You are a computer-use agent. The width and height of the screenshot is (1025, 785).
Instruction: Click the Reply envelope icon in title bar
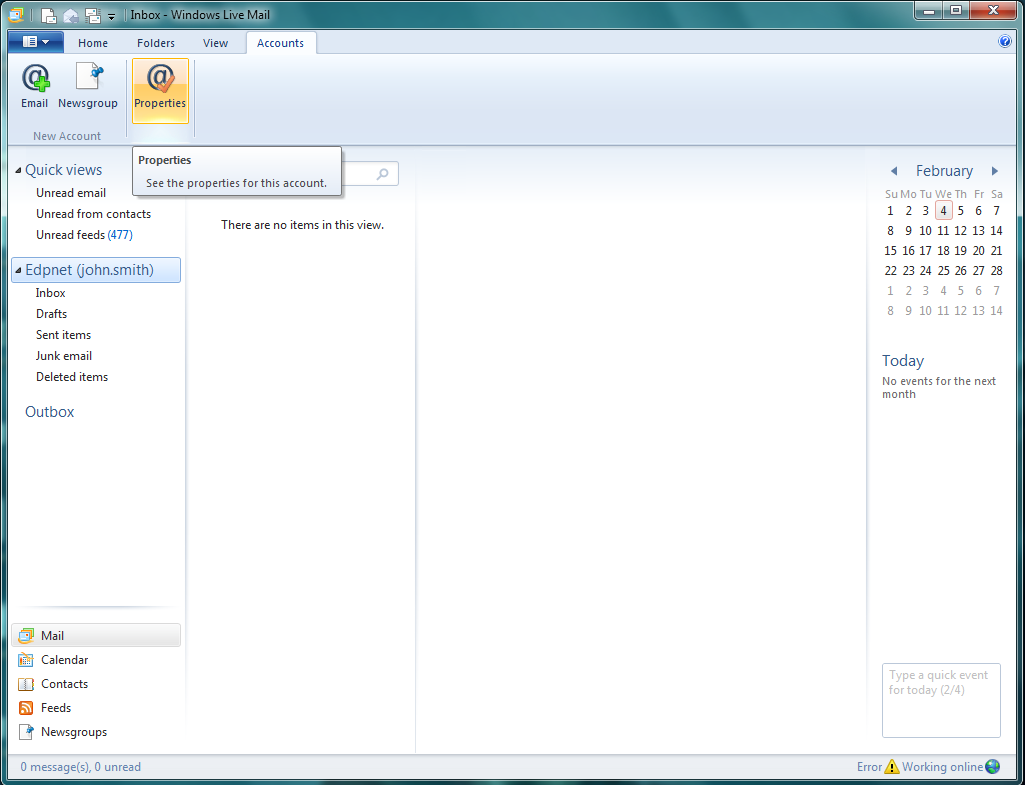[71, 15]
